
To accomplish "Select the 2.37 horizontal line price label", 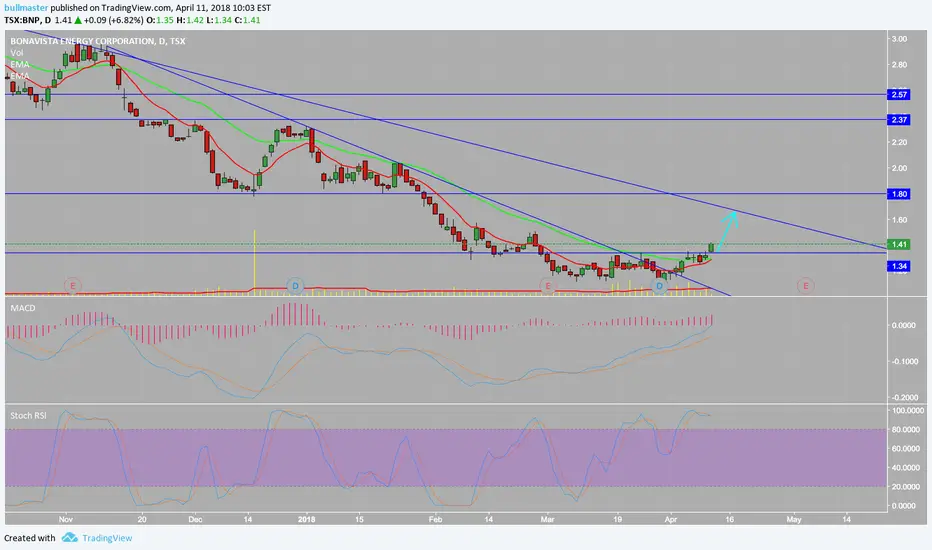I will 898,120.
